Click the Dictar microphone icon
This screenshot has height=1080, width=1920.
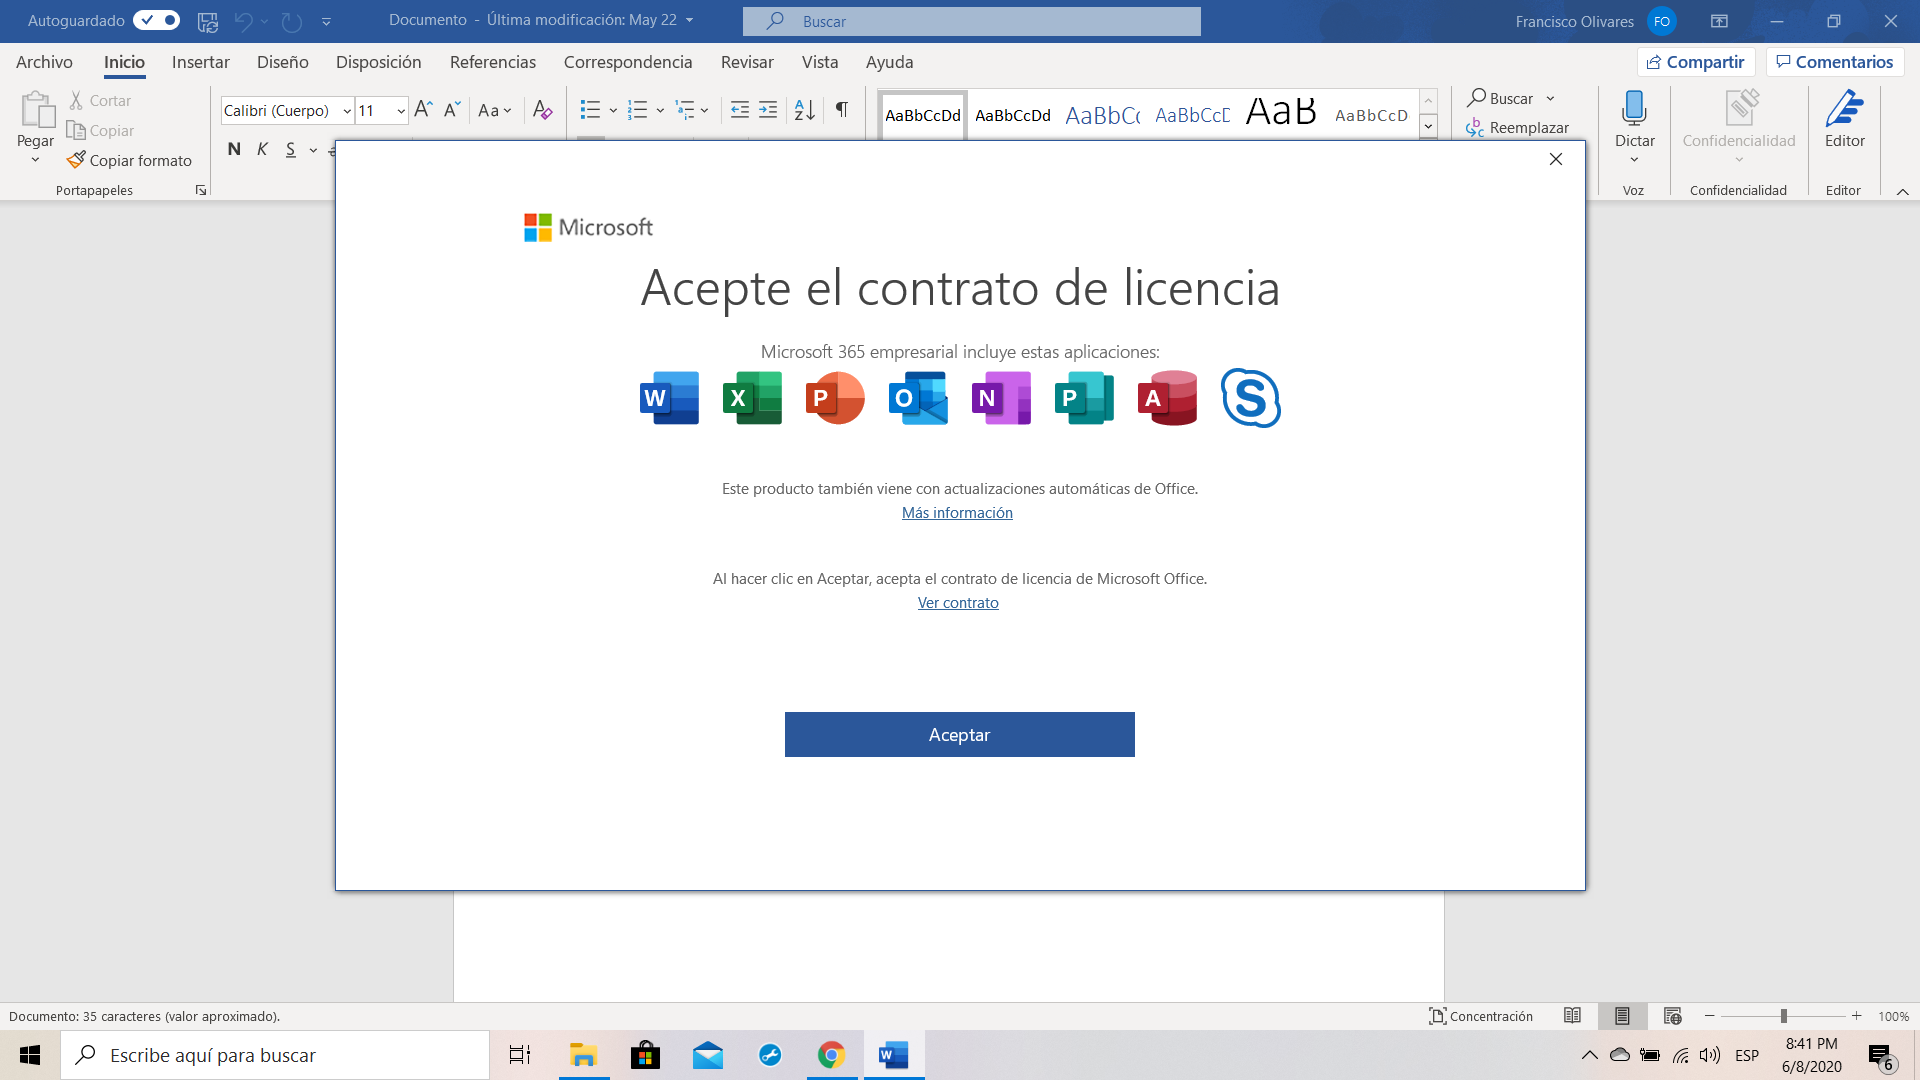tap(1634, 108)
